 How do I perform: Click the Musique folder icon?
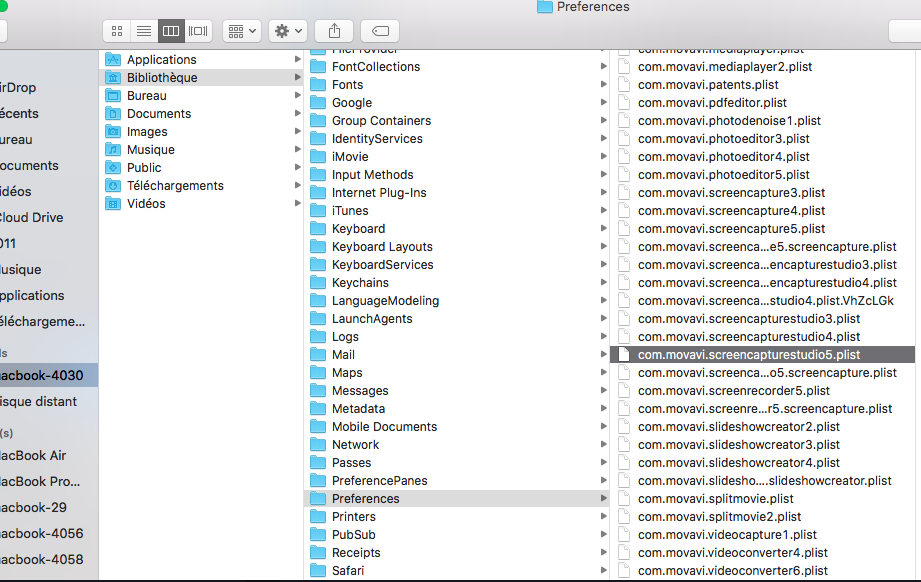(112, 150)
